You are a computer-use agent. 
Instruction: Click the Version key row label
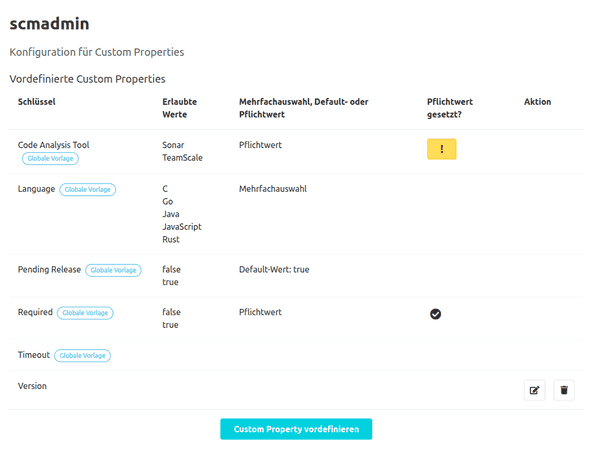coord(32,386)
